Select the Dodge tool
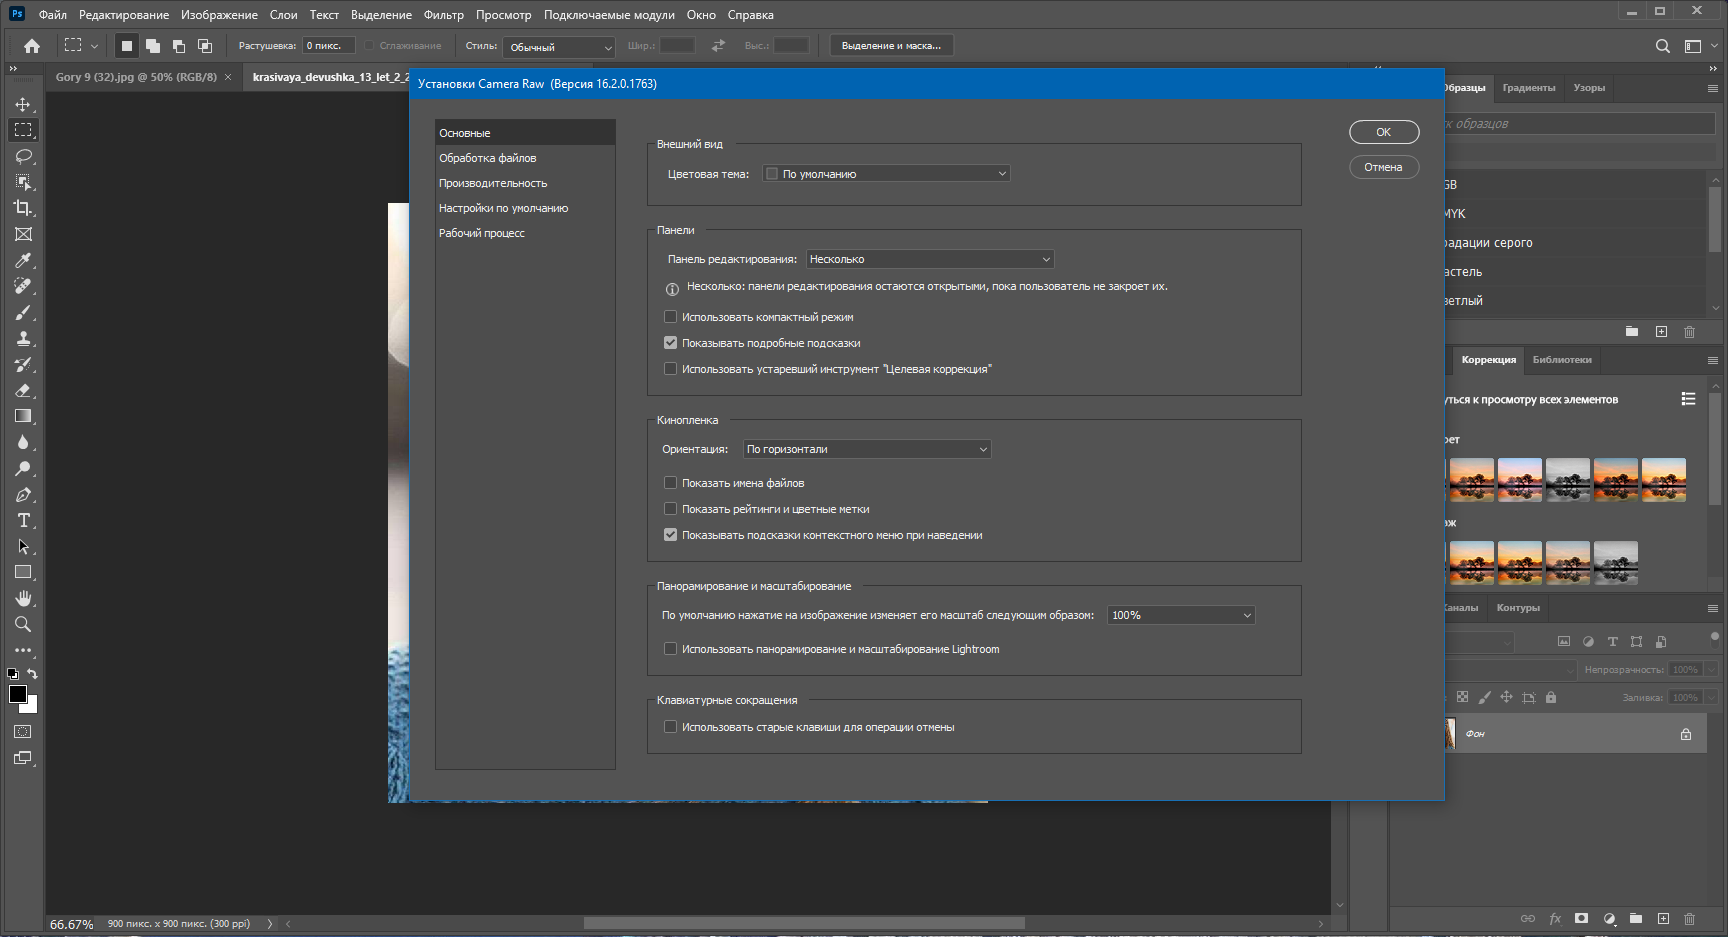The width and height of the screenshot is (1728, 937). point(23,468)
